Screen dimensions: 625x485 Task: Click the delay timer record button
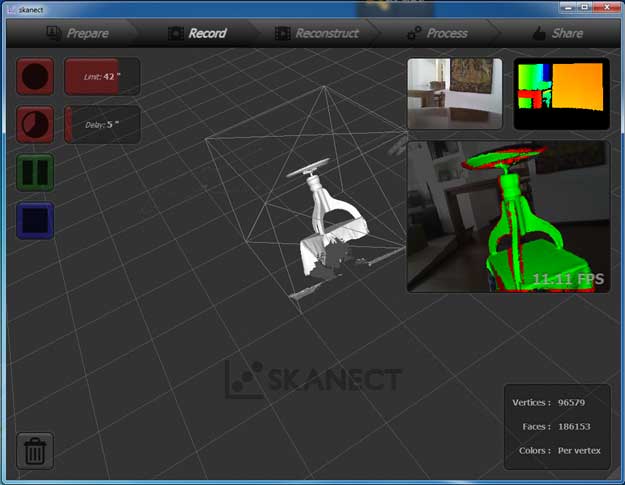[35, 125]
